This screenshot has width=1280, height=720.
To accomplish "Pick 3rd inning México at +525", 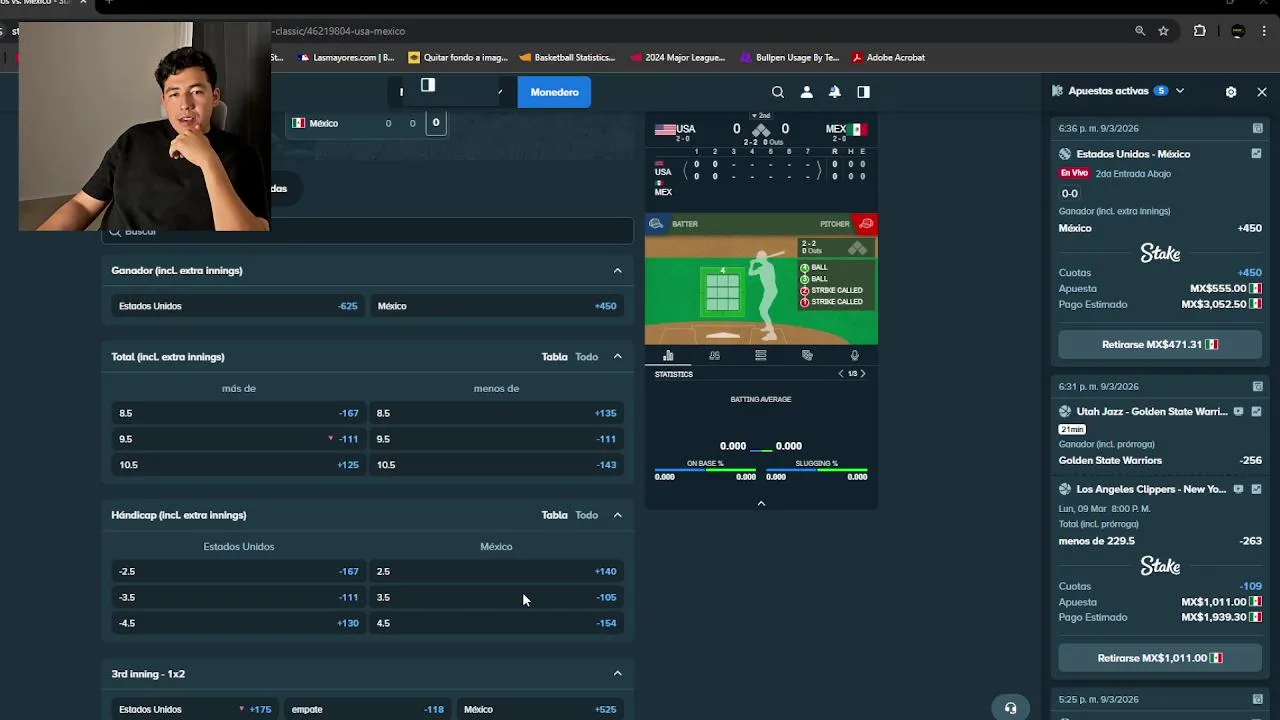I will pyautogui.click(x=540, y=709).
